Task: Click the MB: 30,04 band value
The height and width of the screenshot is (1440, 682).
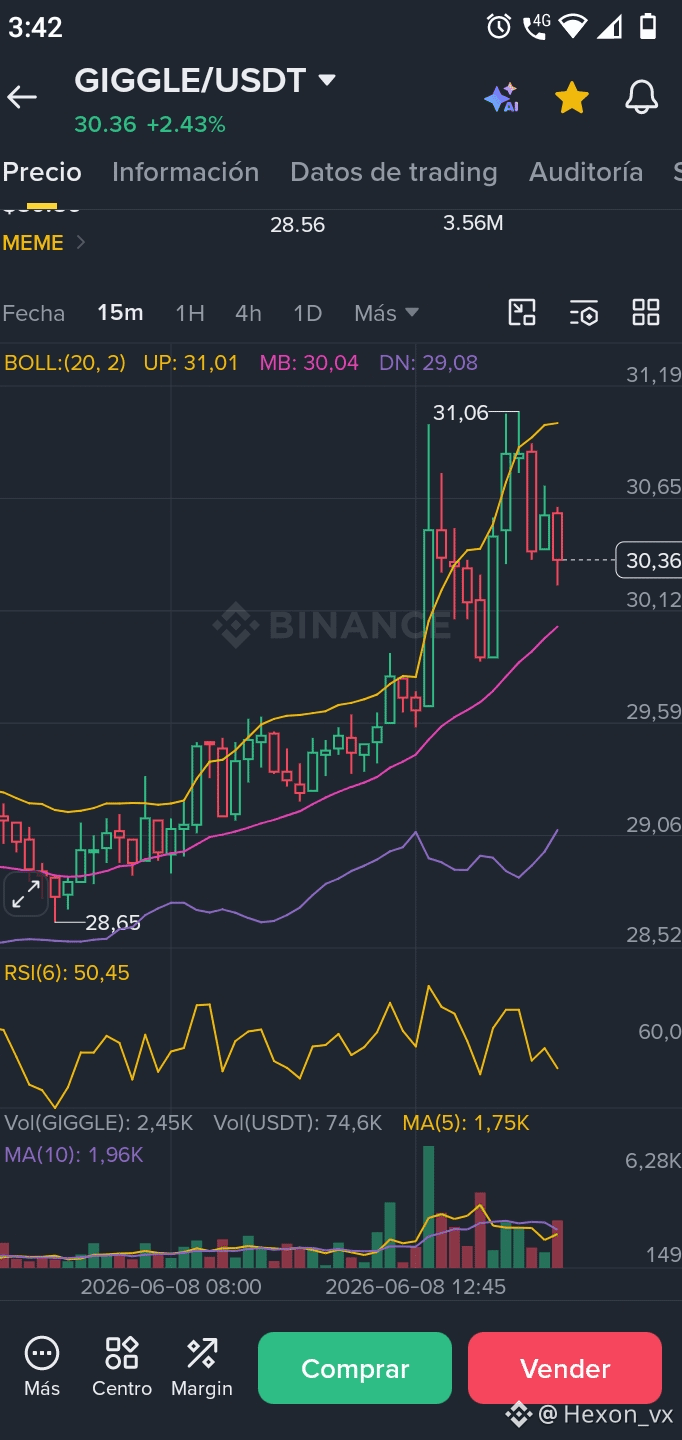Action: click(x=309, y=363)
